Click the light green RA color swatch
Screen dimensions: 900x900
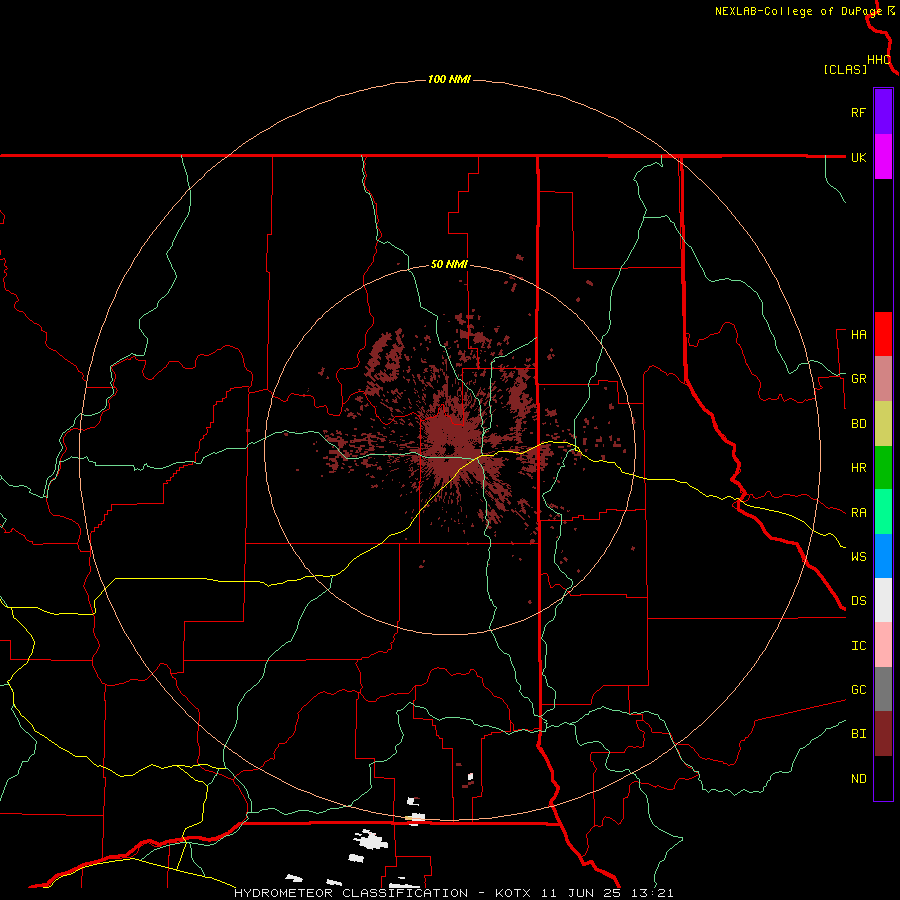click(883, 512)
